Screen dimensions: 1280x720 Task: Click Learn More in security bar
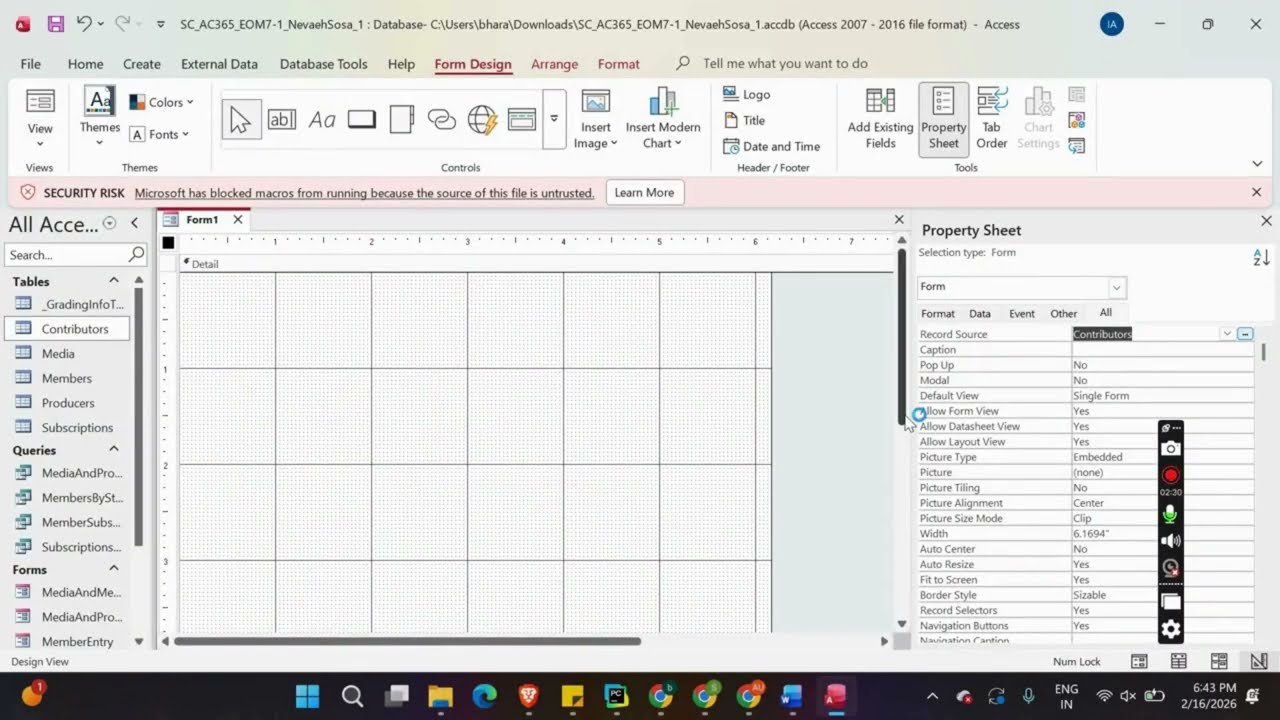[644, 193]
